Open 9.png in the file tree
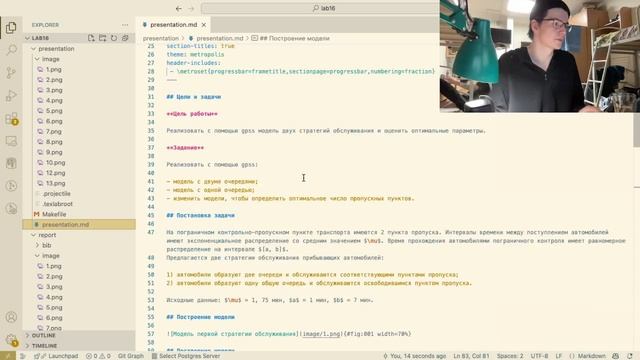The image size is (640, 360). [54, 152]
